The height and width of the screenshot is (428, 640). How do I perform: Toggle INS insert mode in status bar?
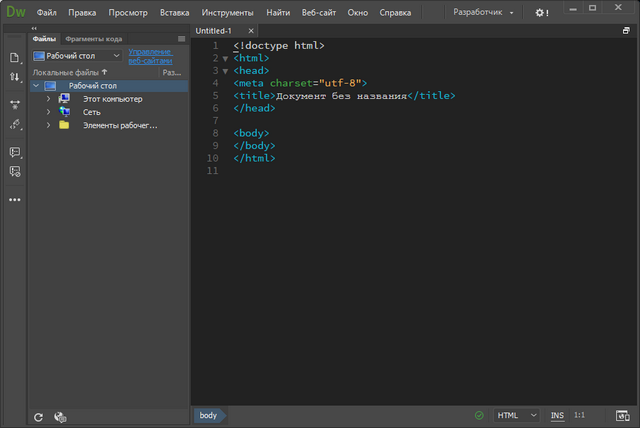click(x=557, y=415)
